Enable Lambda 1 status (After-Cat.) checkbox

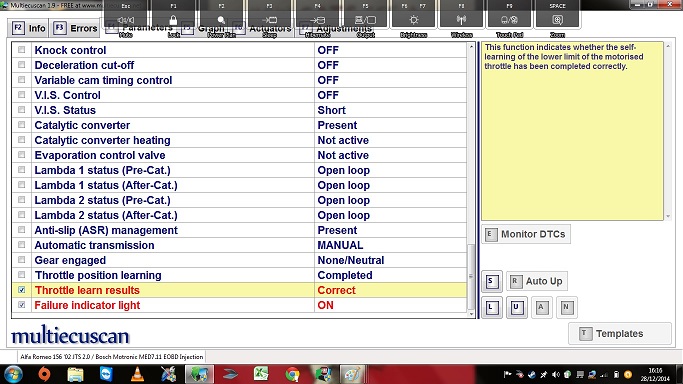(21, 185)
